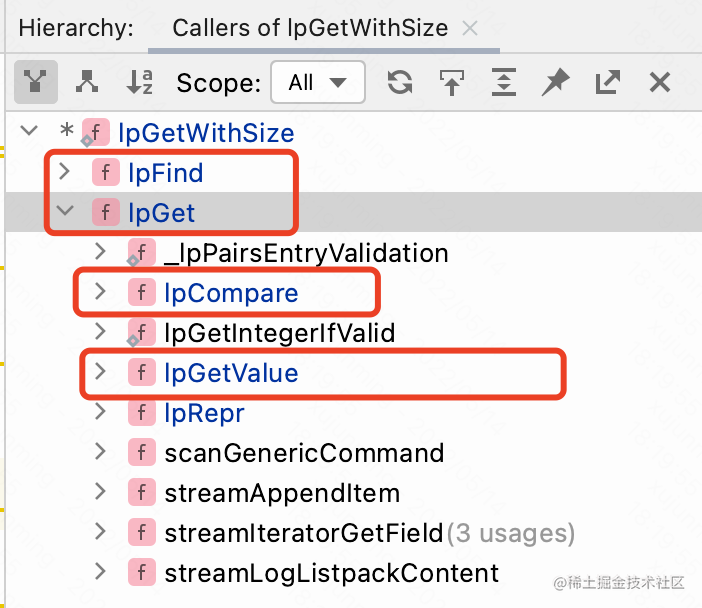This screenshot has height=608, width=702.
Task: Select the lpGetIntegerIfValid item
Action: pos(280,333)
